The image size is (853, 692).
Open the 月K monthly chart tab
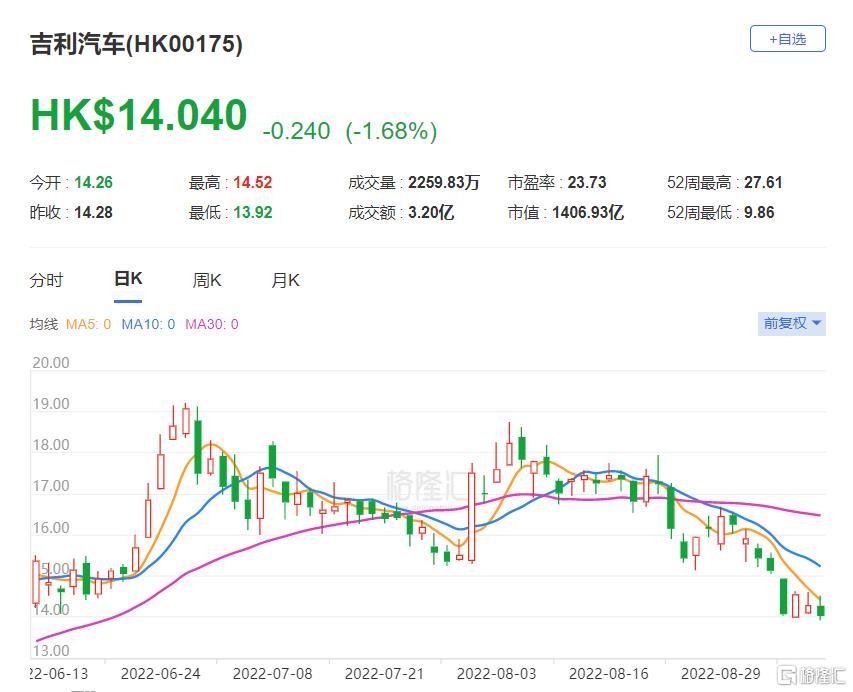point(285,280)
